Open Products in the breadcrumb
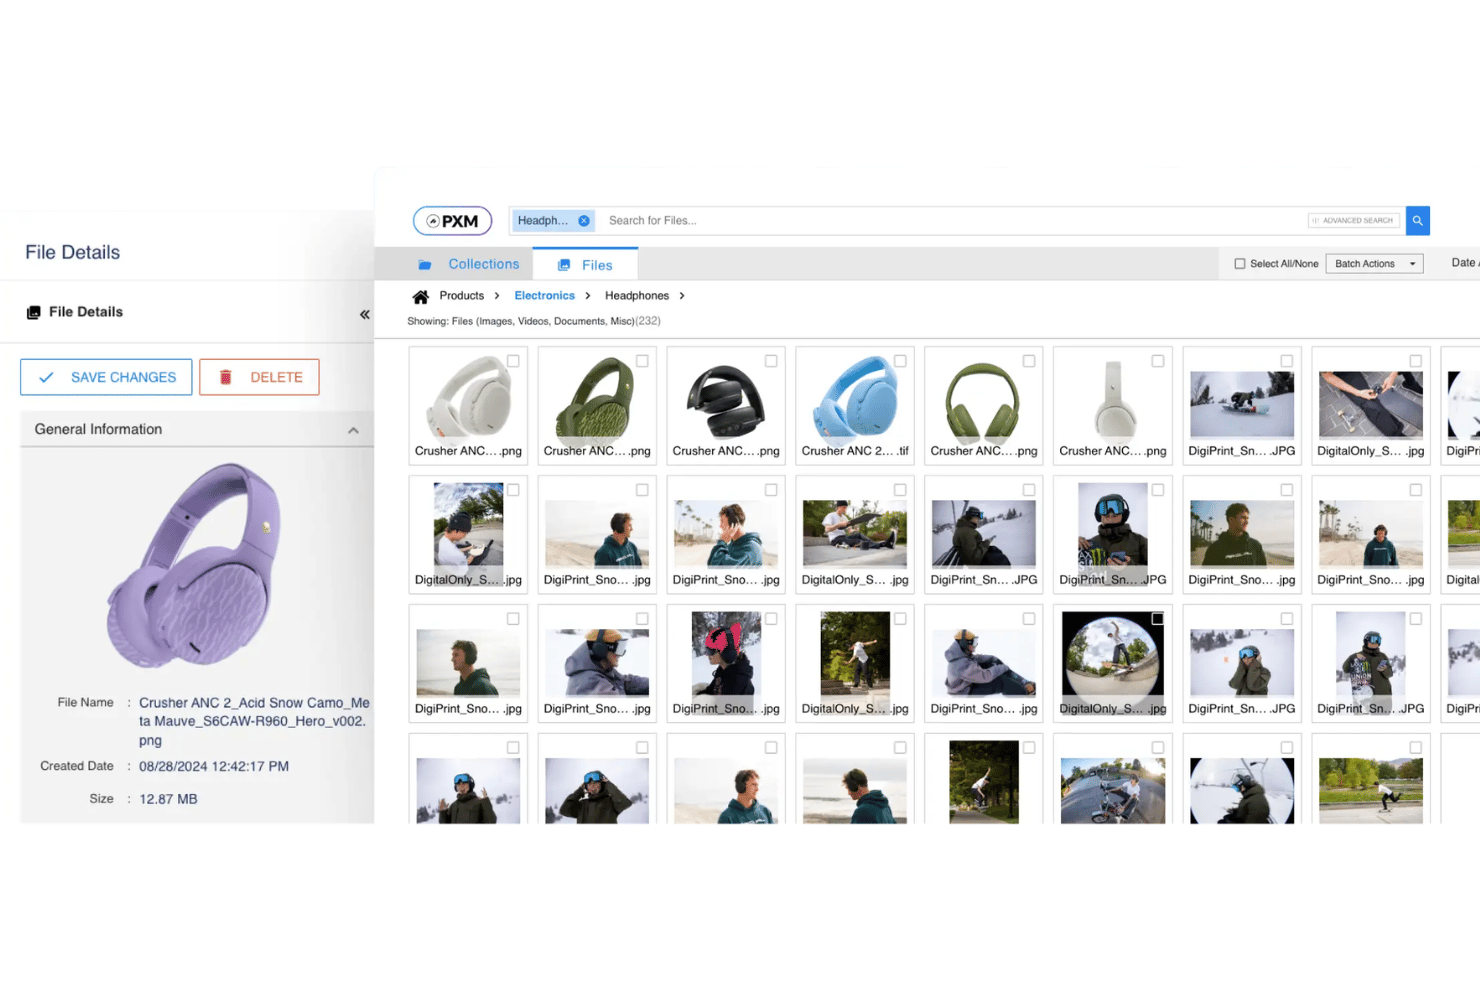Viewport: 1480px width, 987px height. (x=461, y=296)
